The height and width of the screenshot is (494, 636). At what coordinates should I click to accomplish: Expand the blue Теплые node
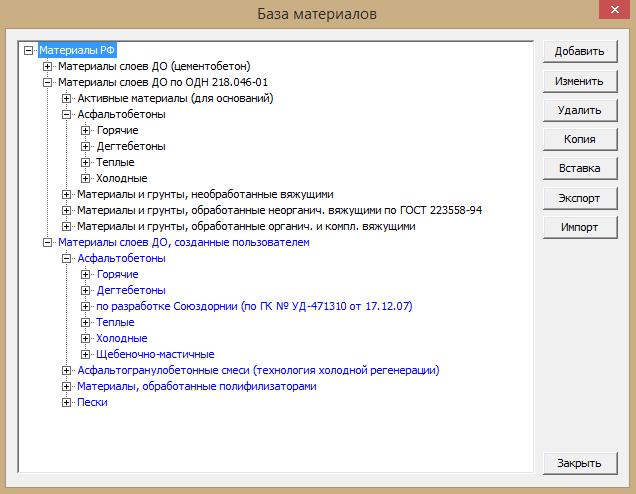click(85, 322)
